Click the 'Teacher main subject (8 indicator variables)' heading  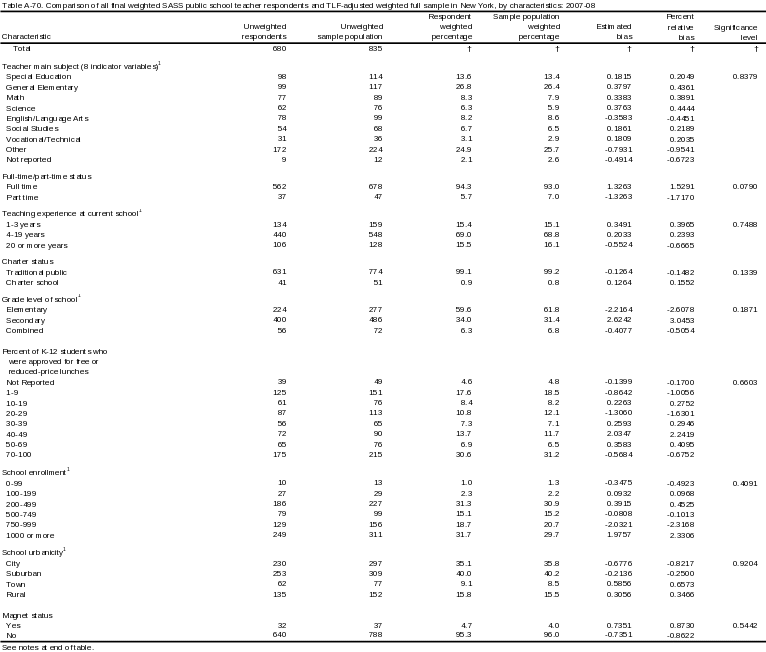pos(81,66)
